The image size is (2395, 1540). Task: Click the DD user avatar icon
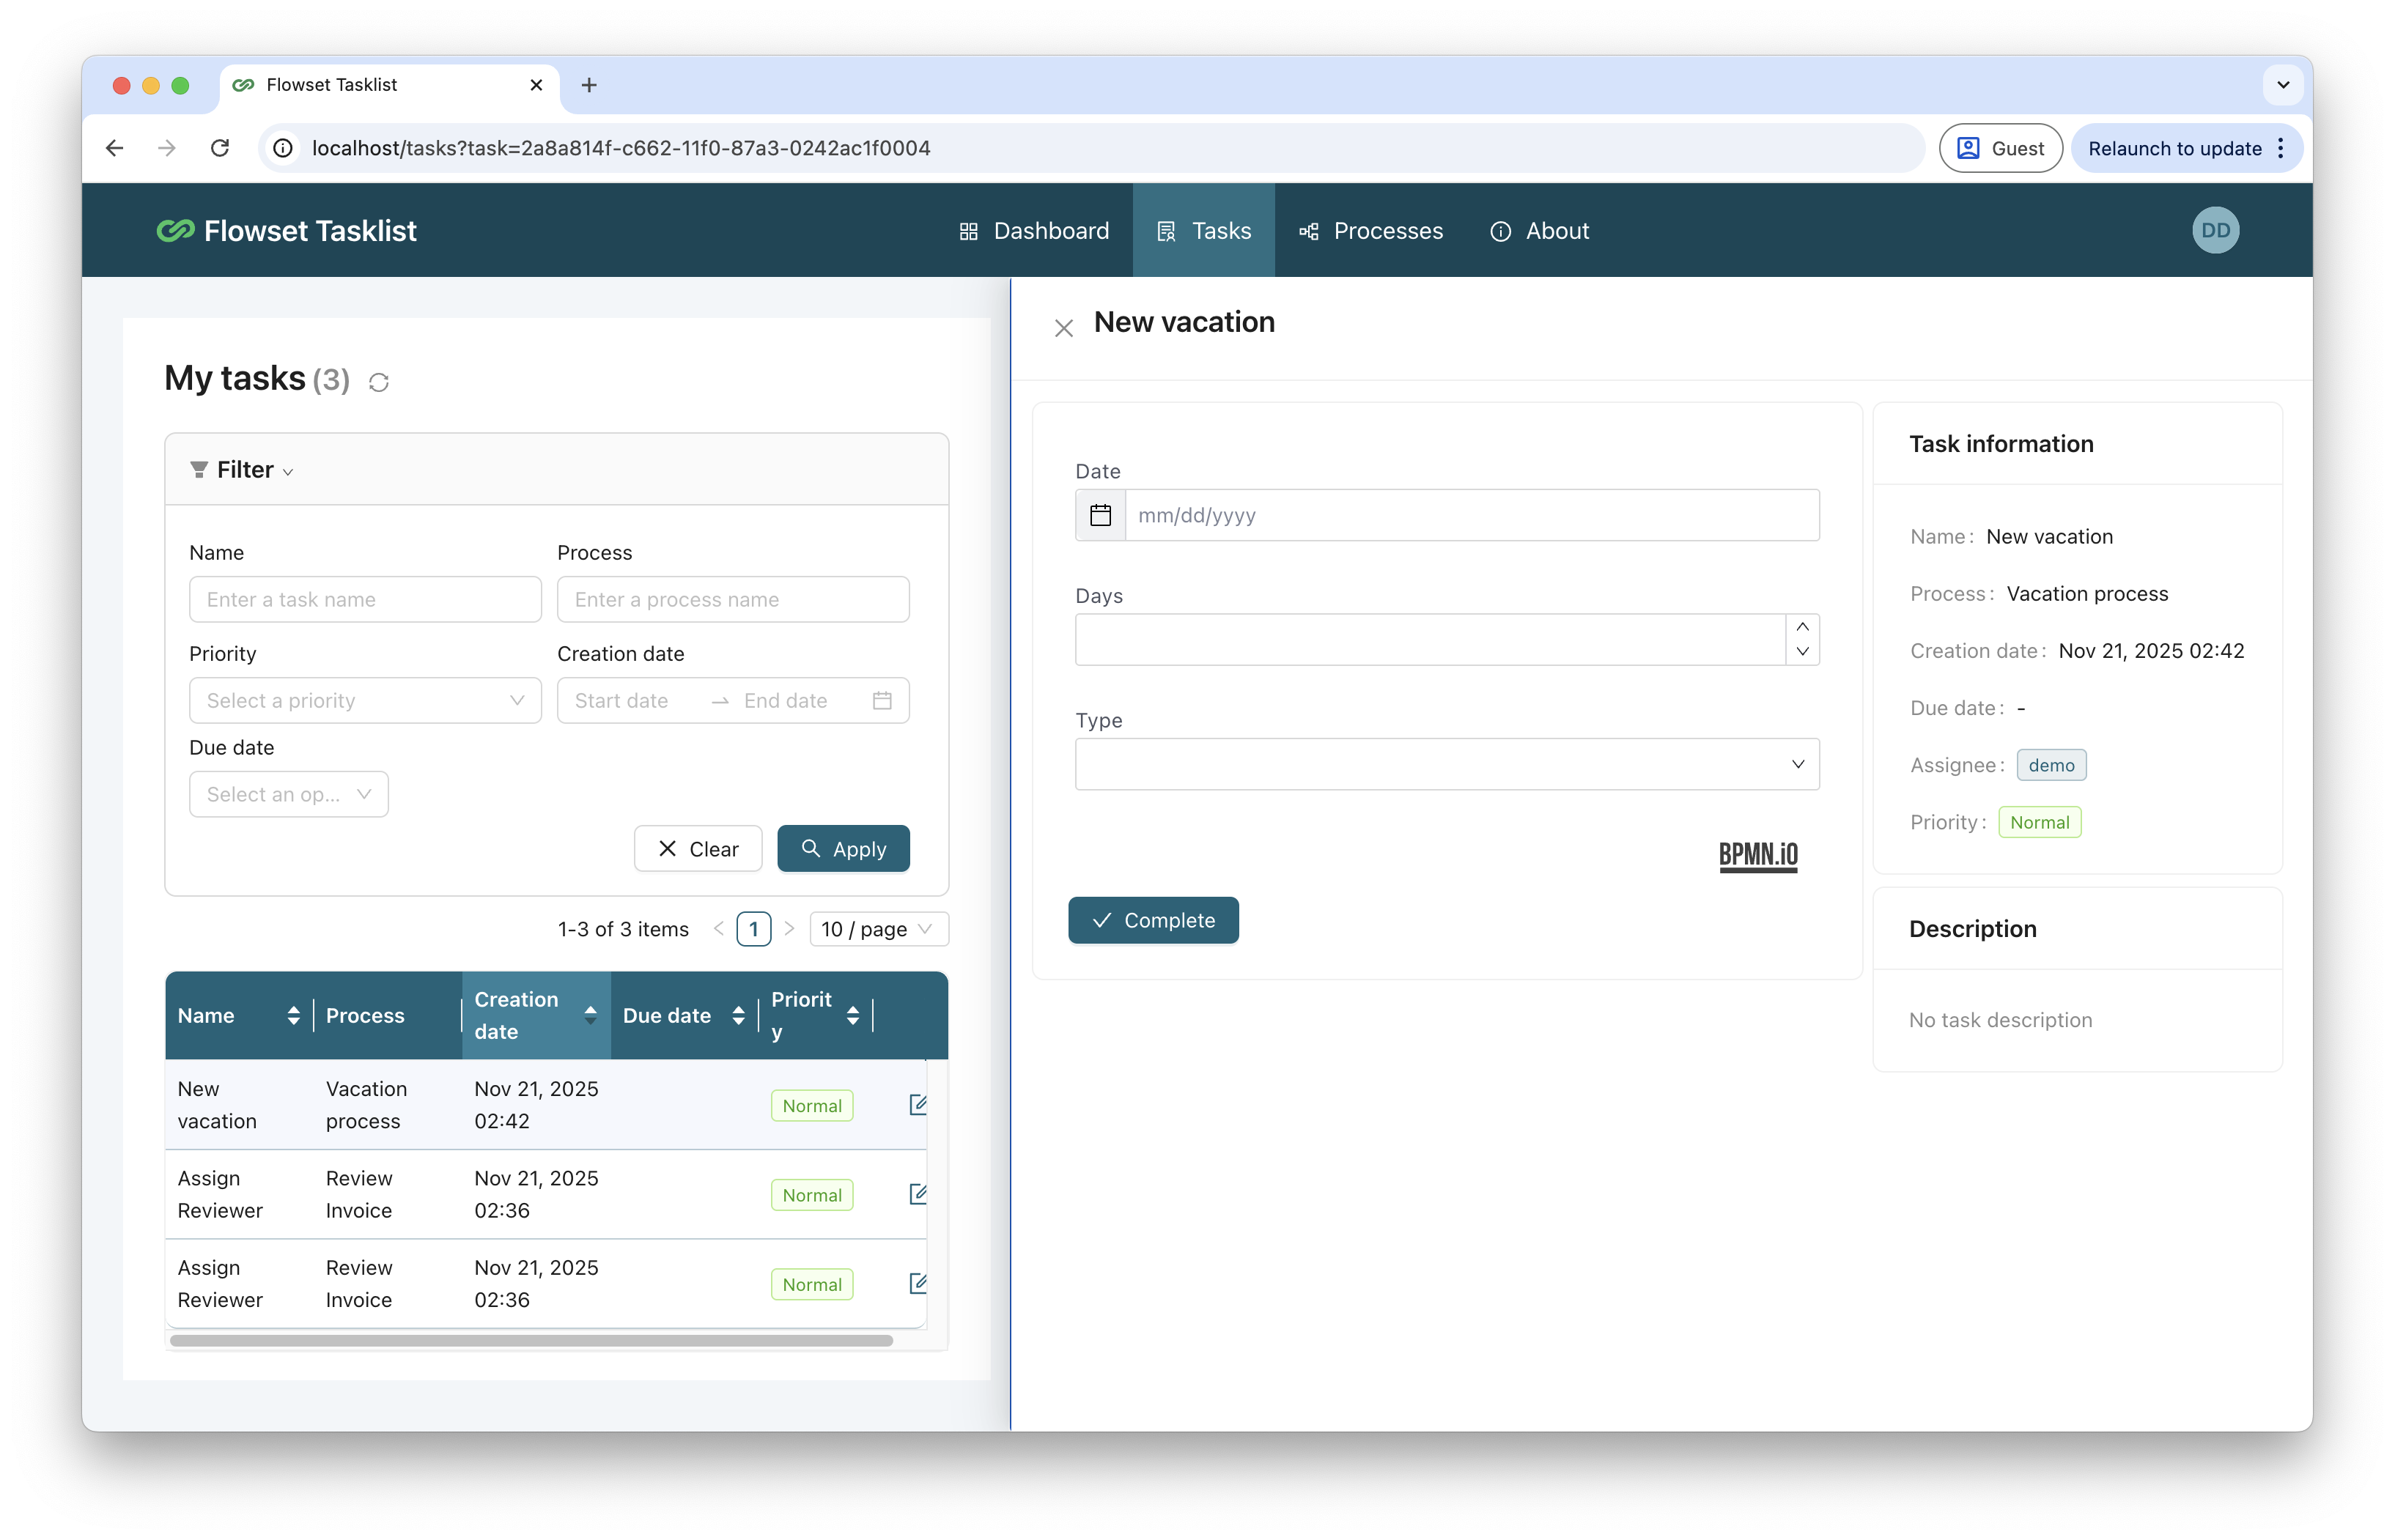(x=2215, y=230)
